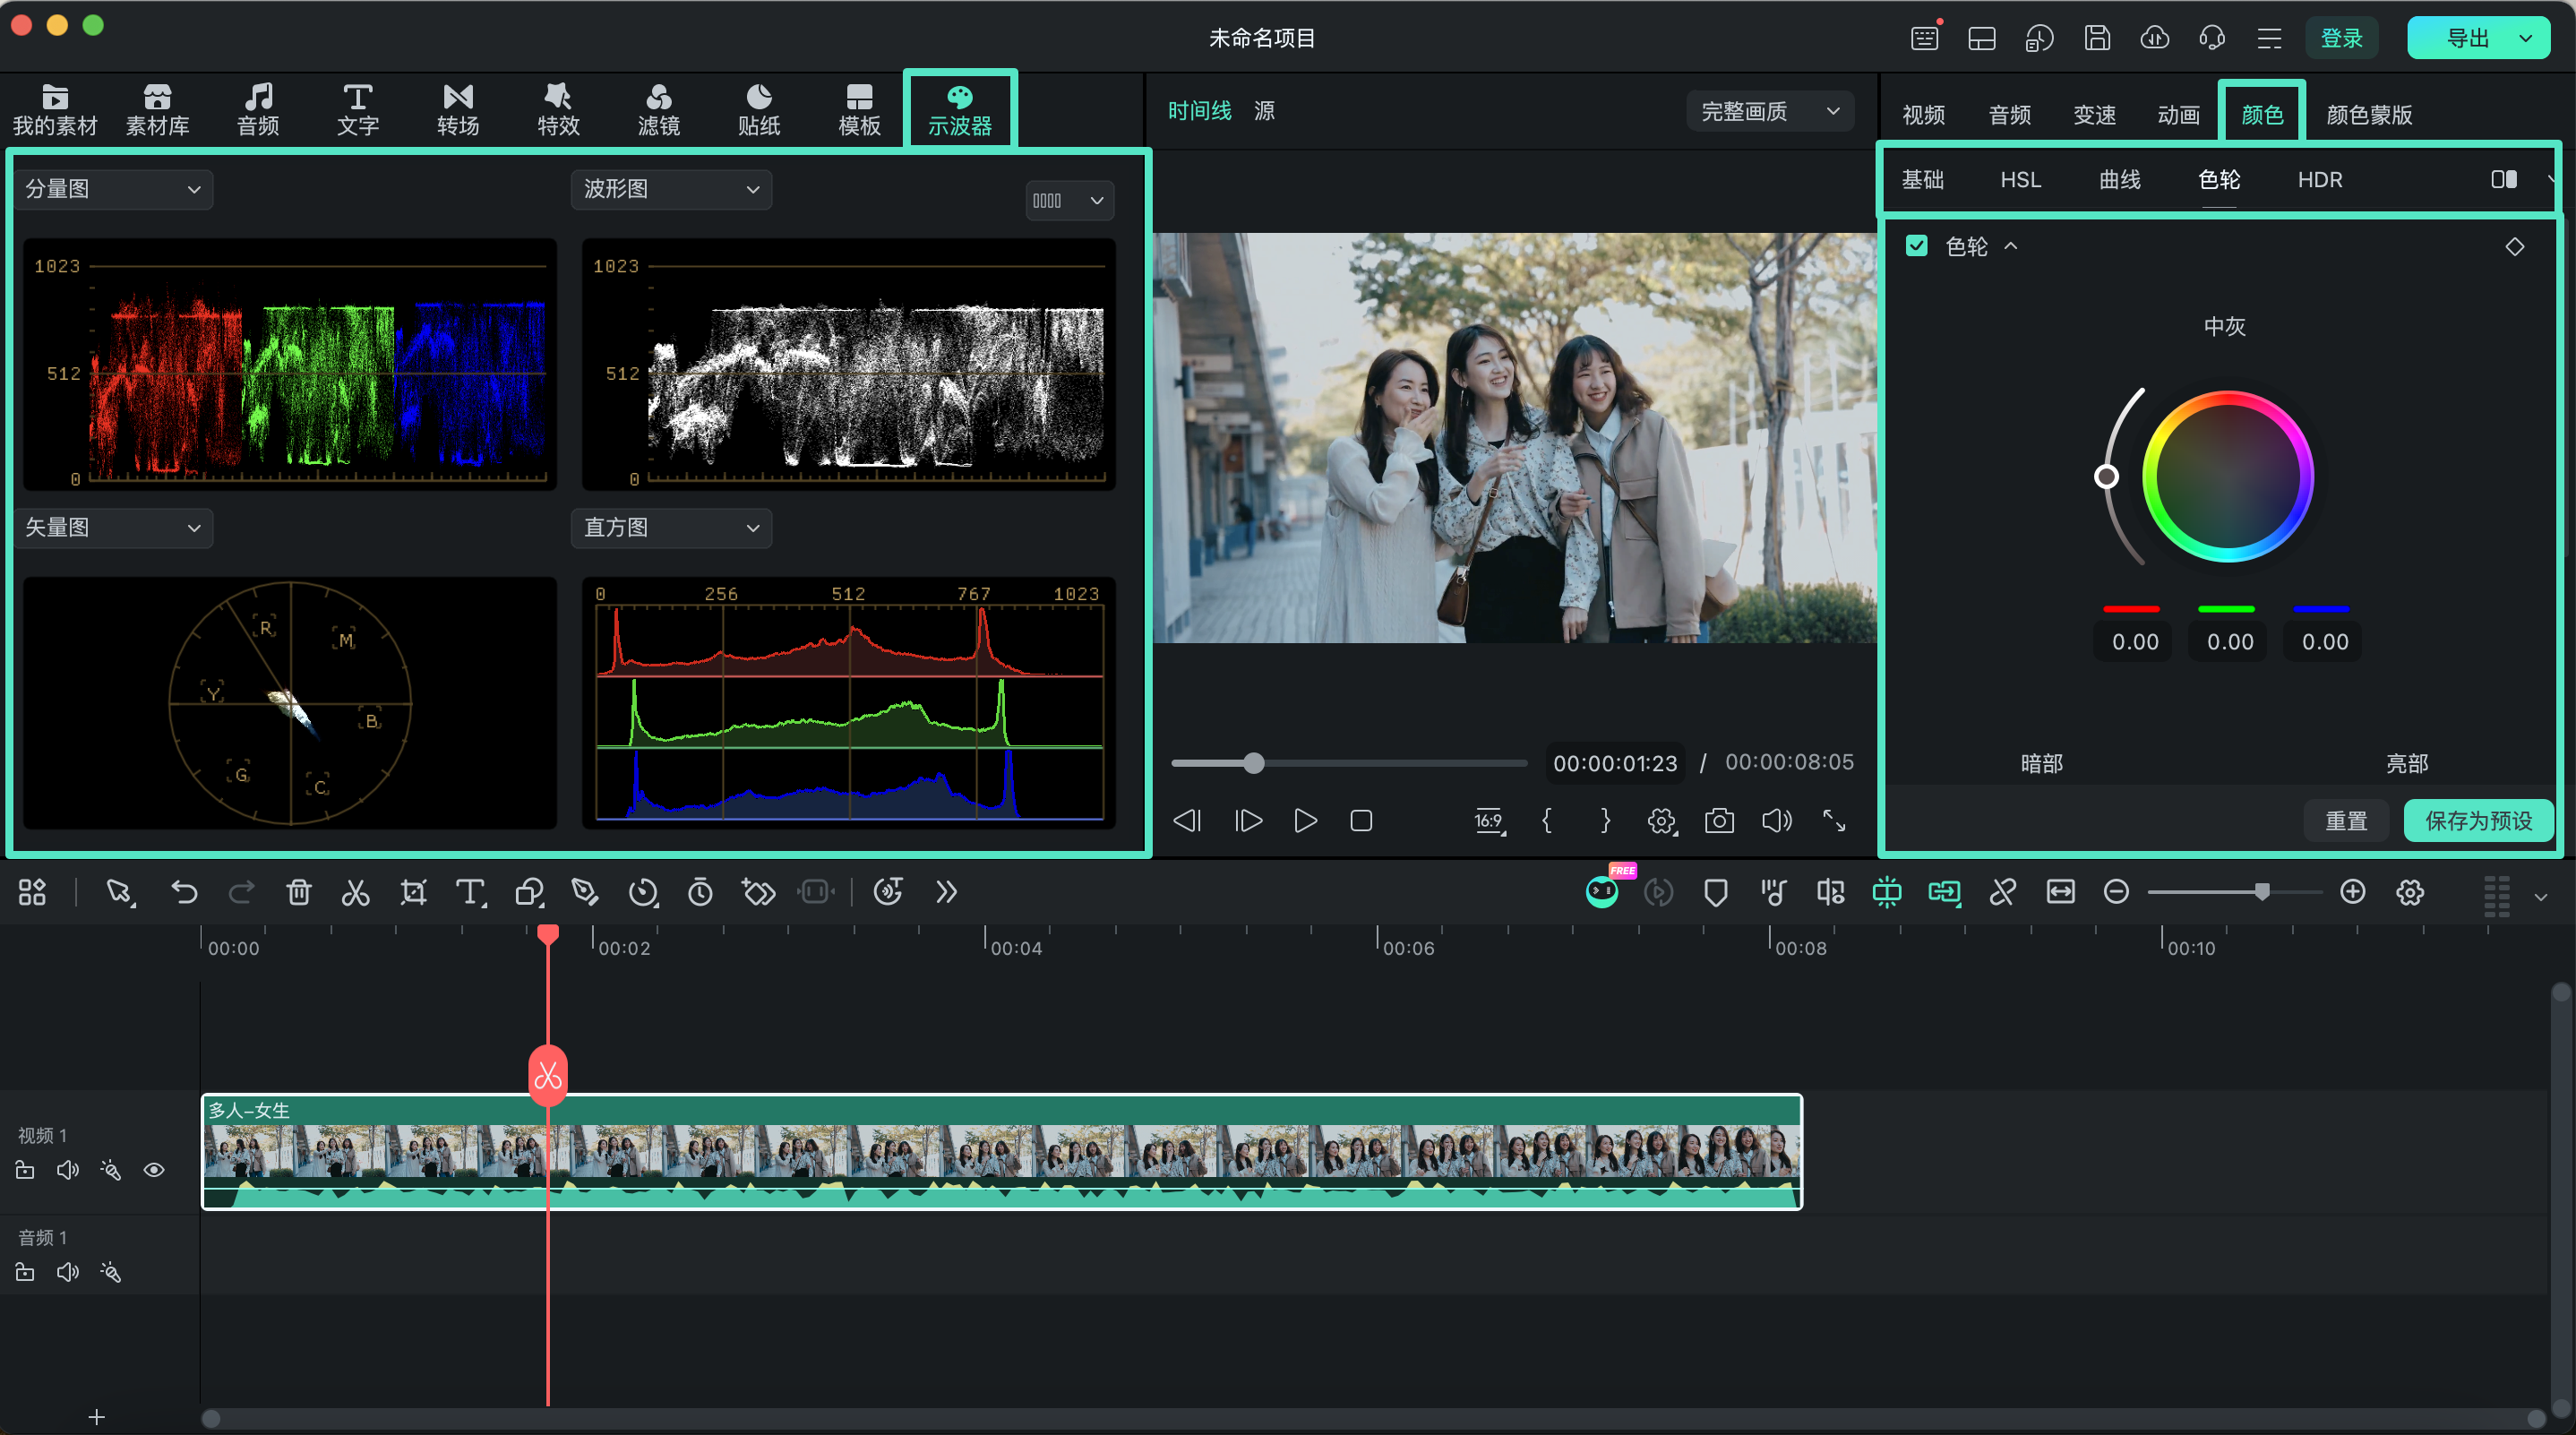The image size is (2576, 1435).
Task: Add keyframe diamond in color wheel panel
Action: [2515, 246]
